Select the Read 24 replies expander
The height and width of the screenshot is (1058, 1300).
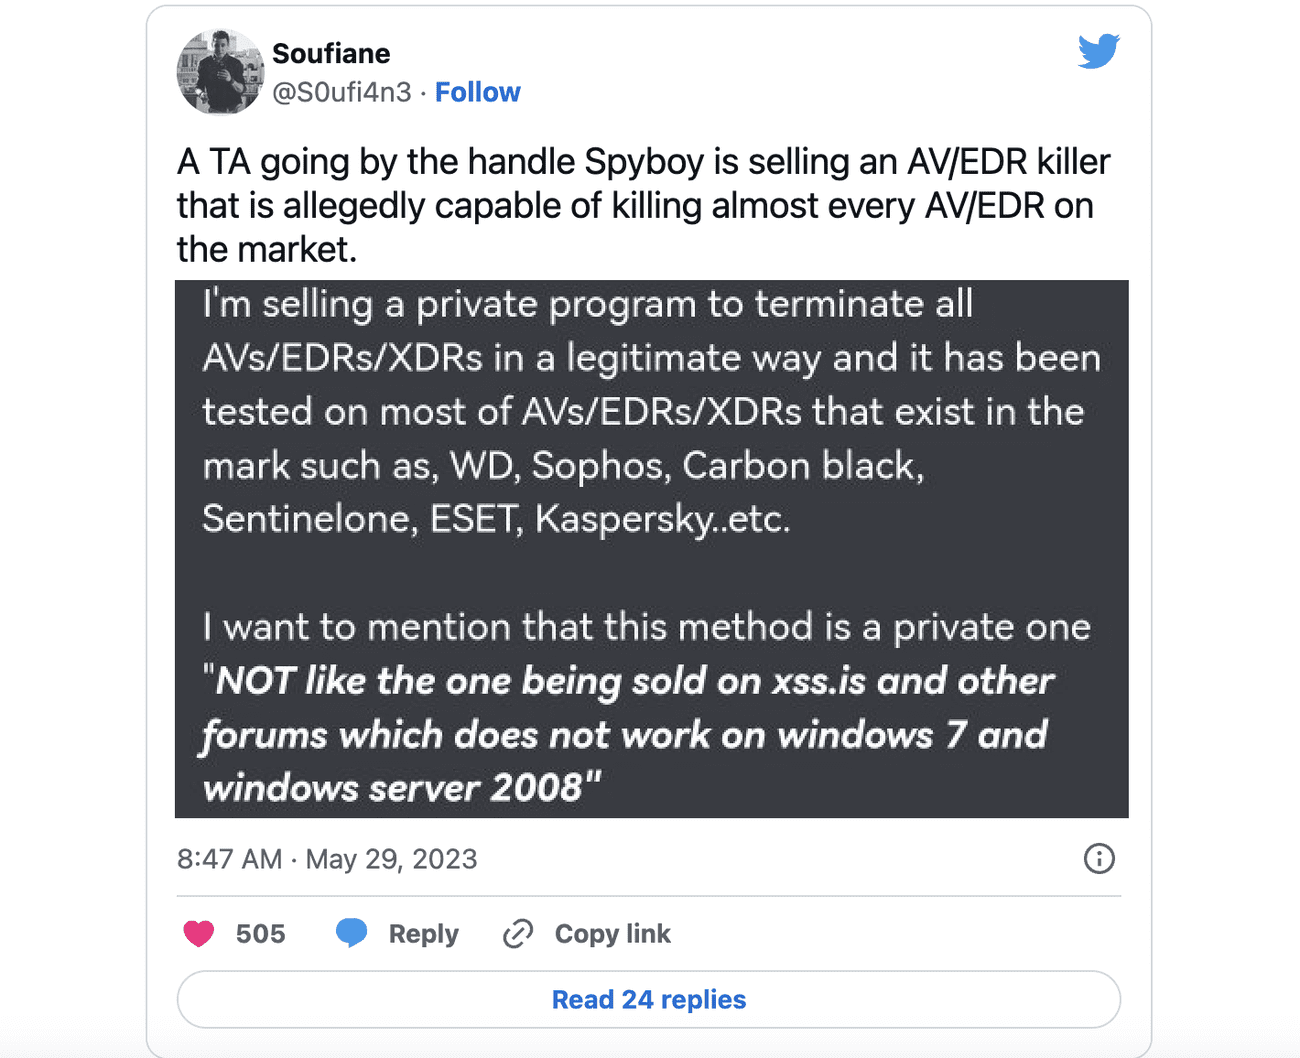click(x=649, y=999)
